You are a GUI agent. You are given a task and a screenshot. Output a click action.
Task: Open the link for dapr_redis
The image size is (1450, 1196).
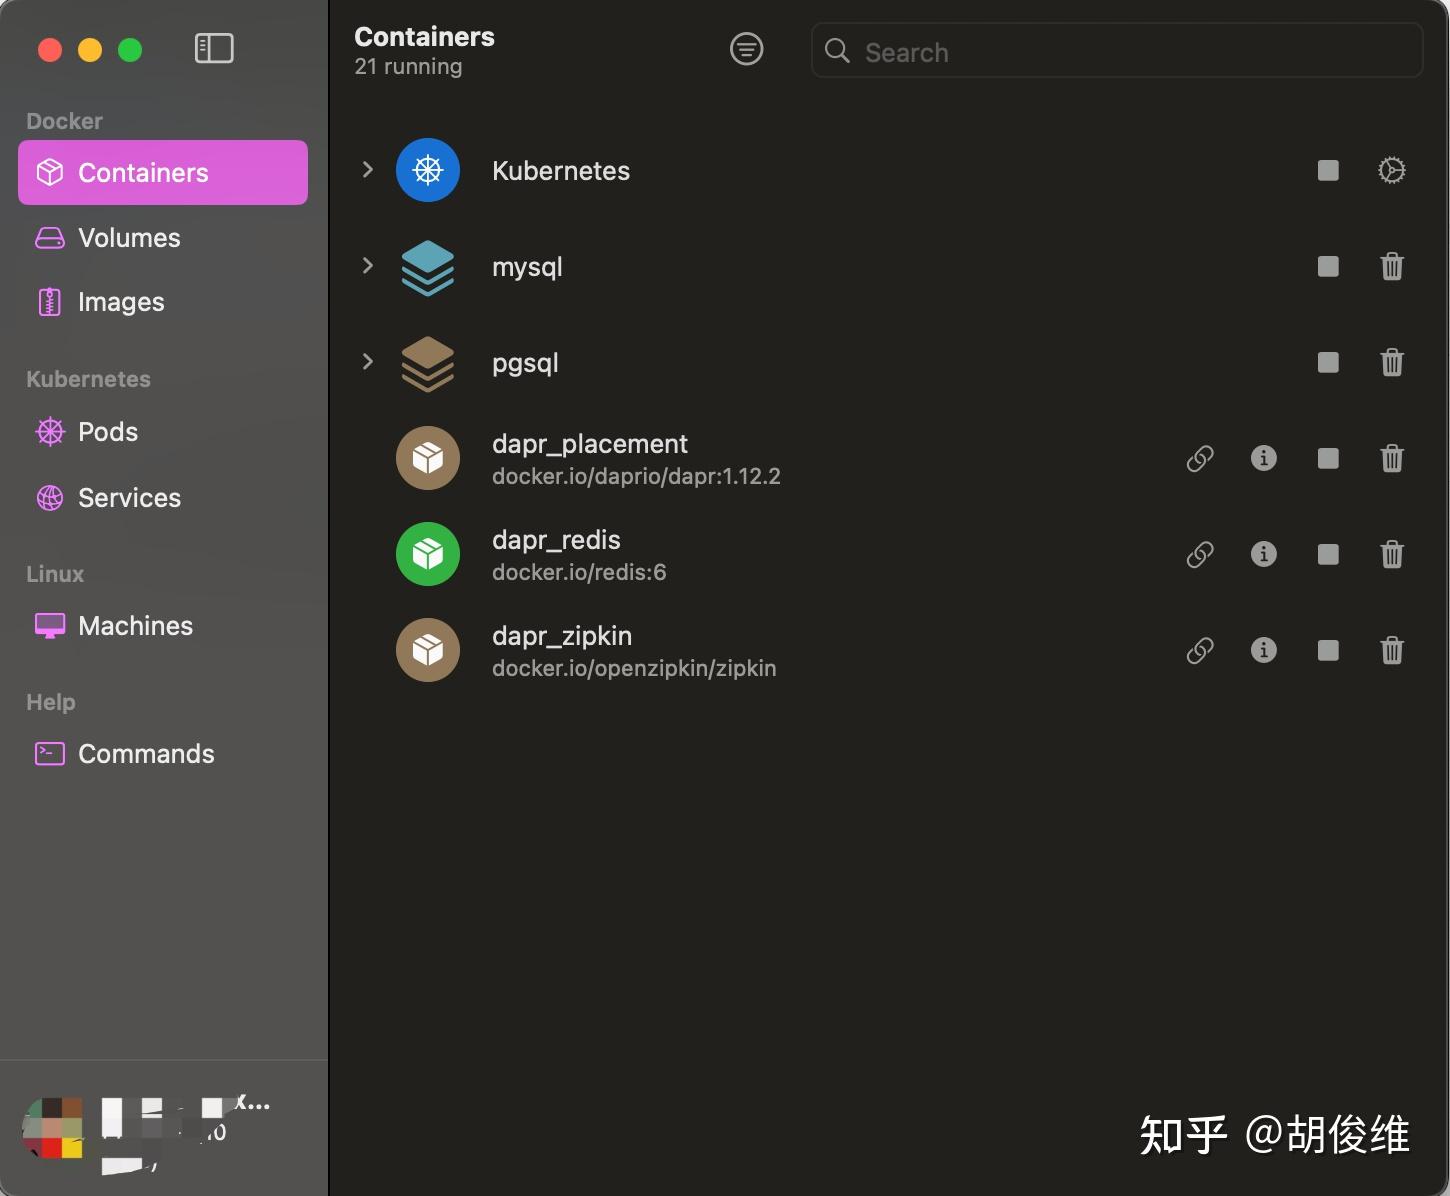click(1200, 554)
